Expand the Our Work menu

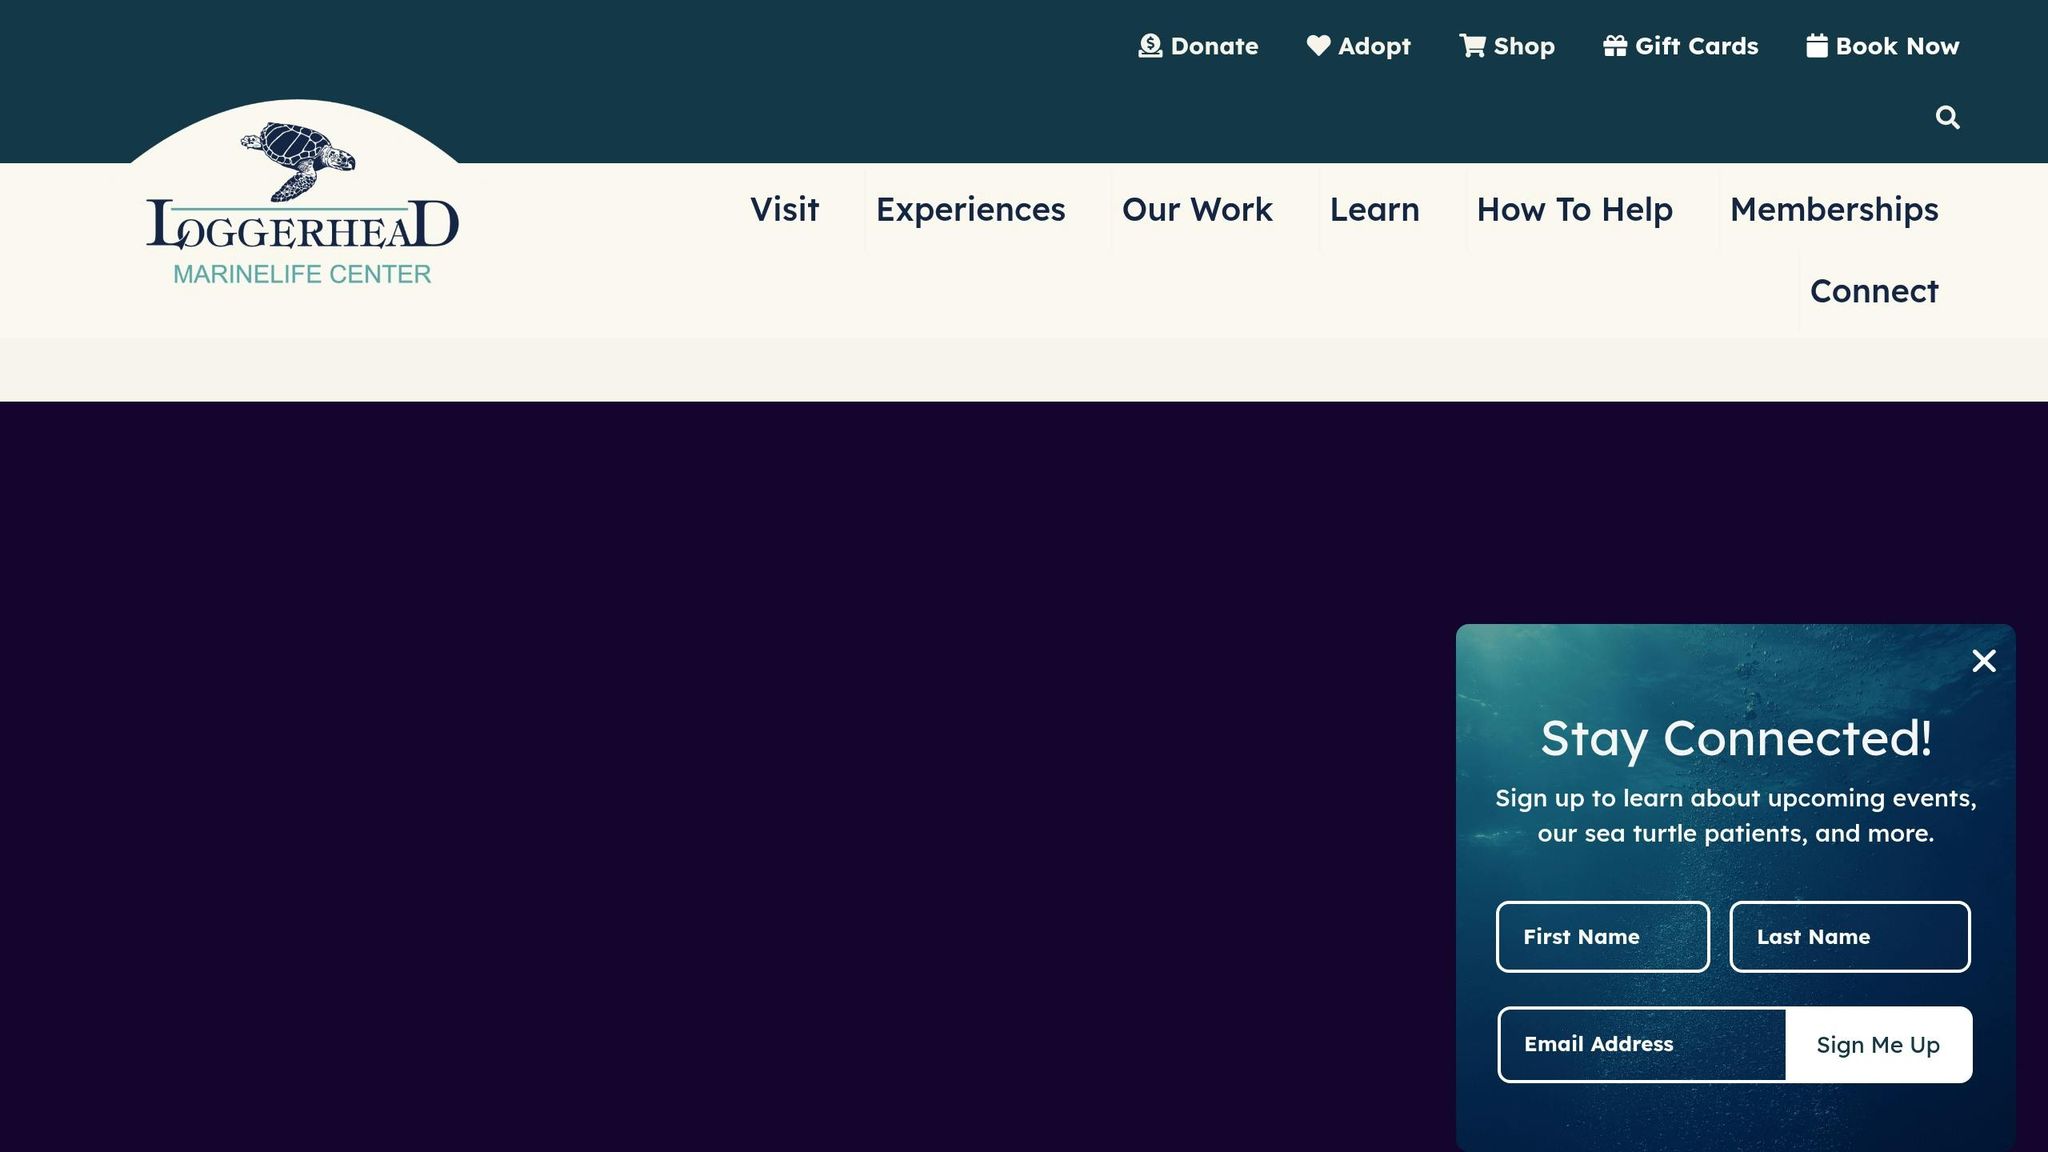point(1197,210)
